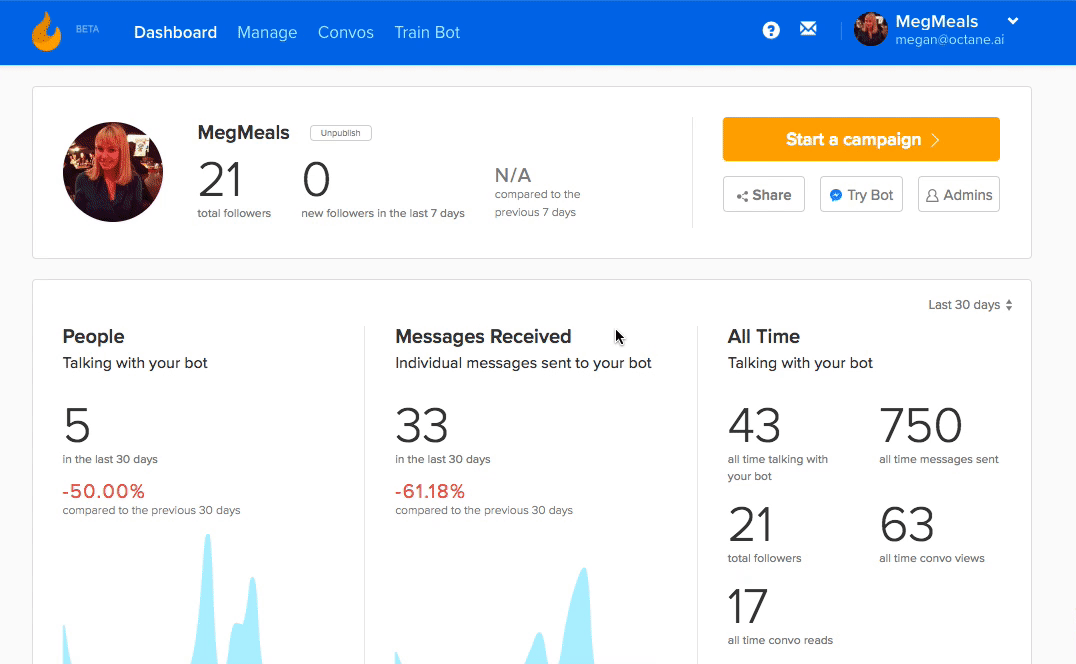Open the Dashboard tab
The width and height of the screenshot is (1076, 664).
click(x=175, y=32)
